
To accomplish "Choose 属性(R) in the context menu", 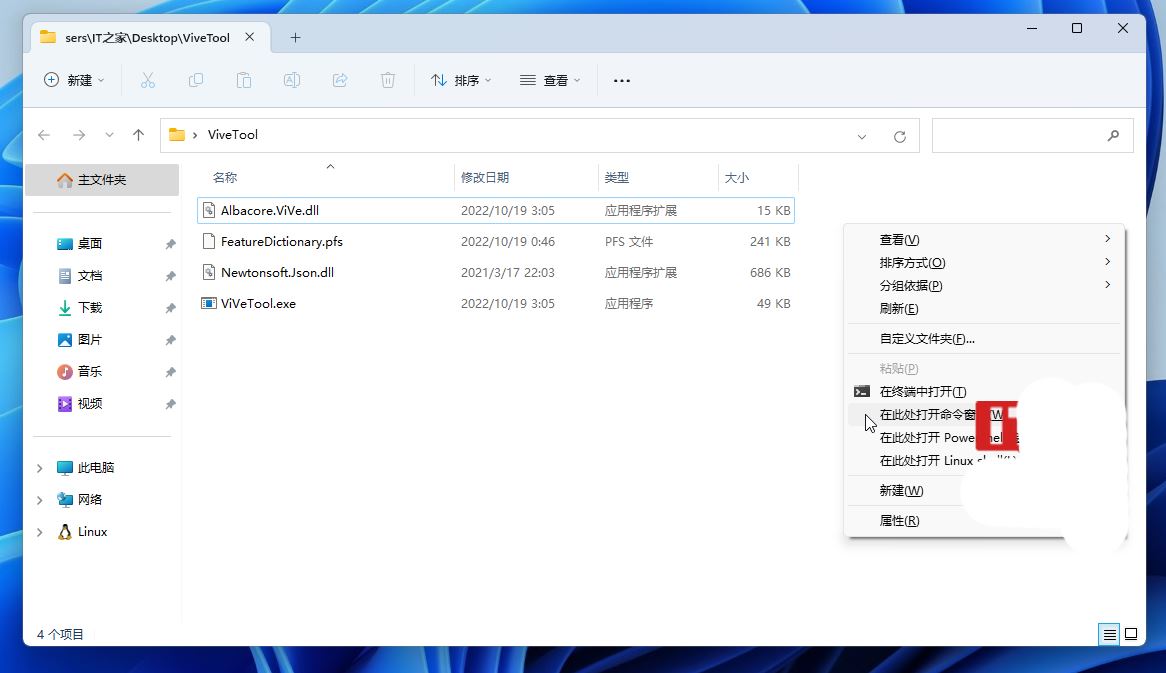I will 899,521.
